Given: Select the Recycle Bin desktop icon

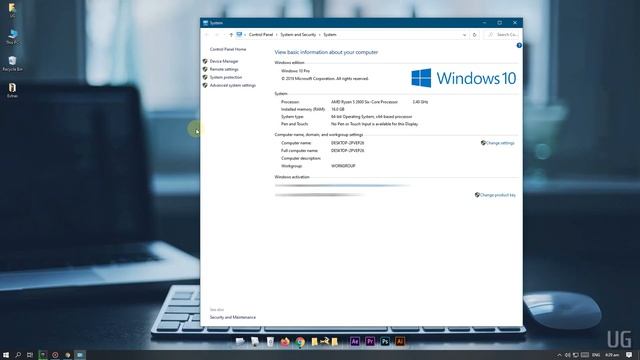Looking at the screenshot, I should (12, 64).
